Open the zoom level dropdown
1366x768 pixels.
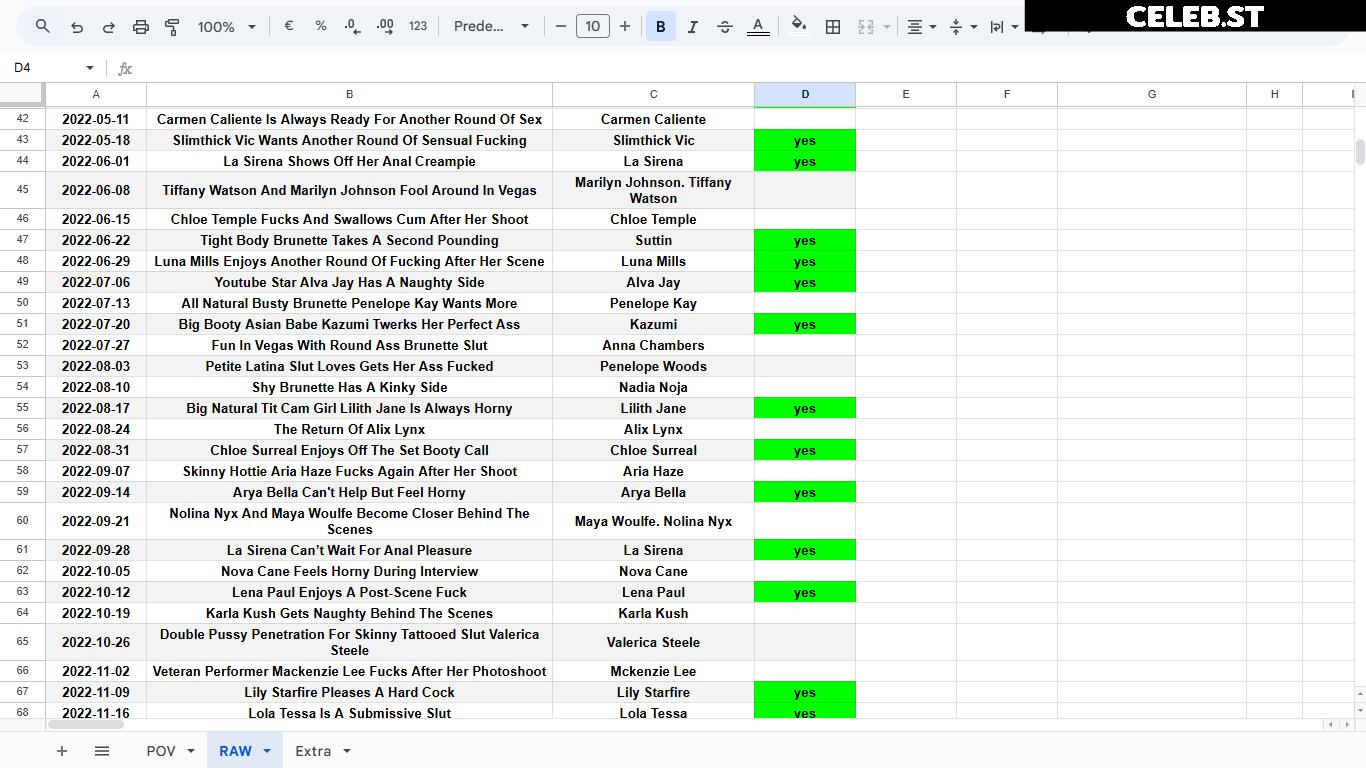pyautogui.click(x=227, y=26)
